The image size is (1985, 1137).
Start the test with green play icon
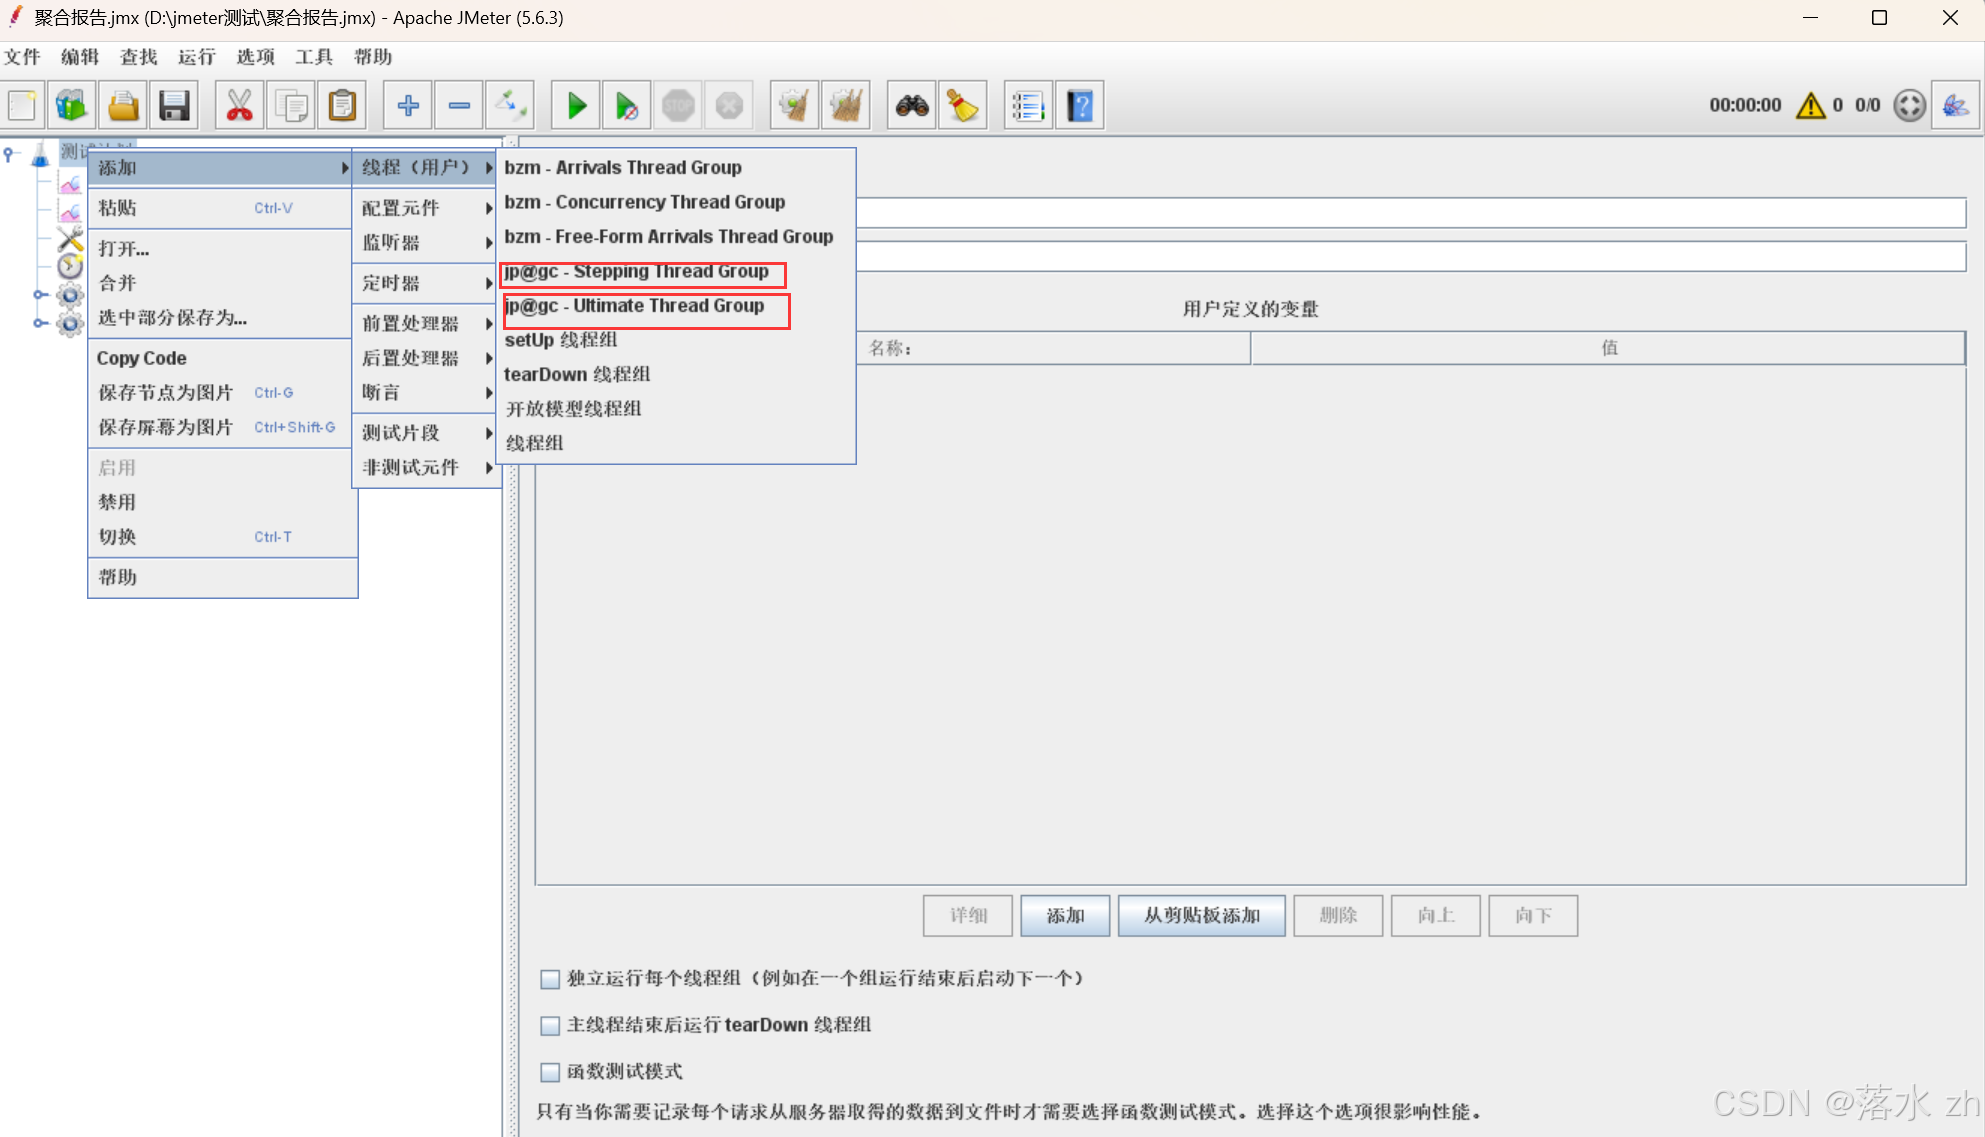[576, 105]
